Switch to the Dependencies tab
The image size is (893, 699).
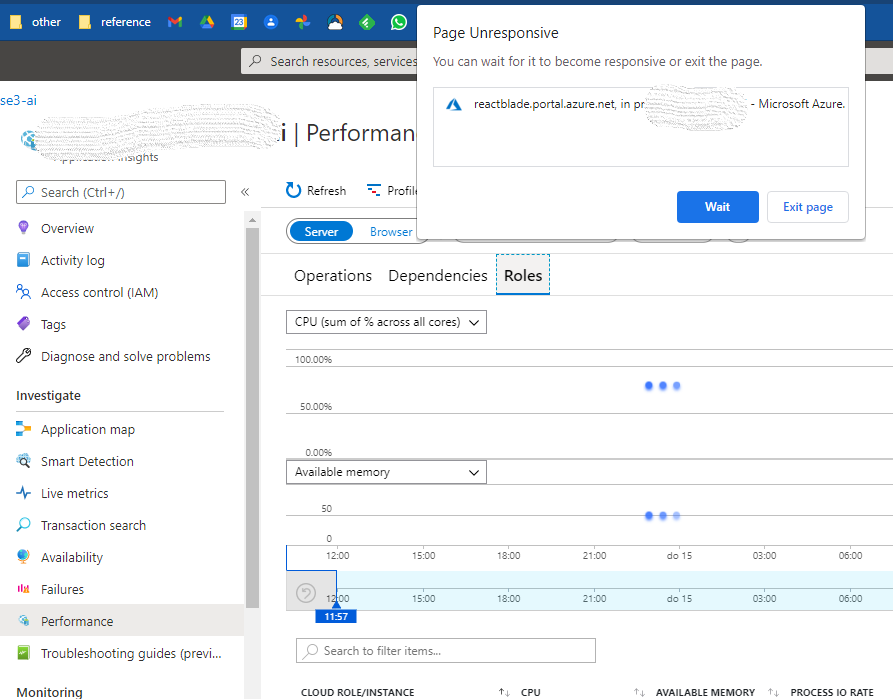tap(437, 276)
